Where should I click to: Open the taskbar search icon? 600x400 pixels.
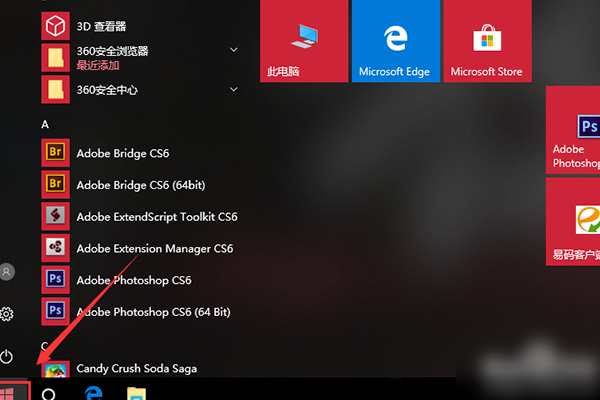click(x=48, y=393)
